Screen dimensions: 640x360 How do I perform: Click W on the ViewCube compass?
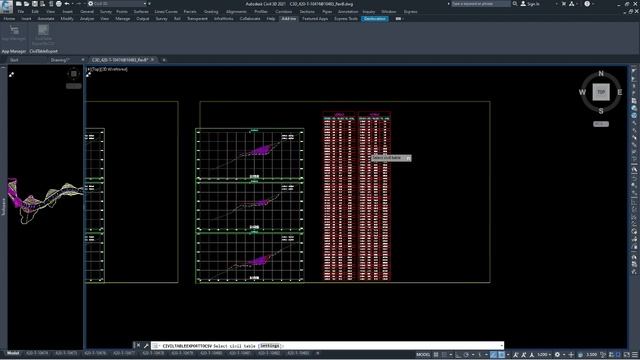pos(582,92)
